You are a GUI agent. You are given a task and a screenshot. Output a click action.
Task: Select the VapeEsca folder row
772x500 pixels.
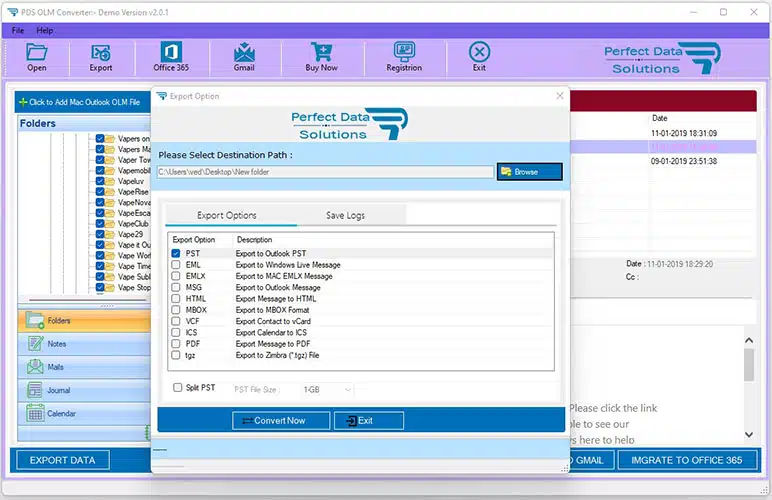[x=133, y=213]
